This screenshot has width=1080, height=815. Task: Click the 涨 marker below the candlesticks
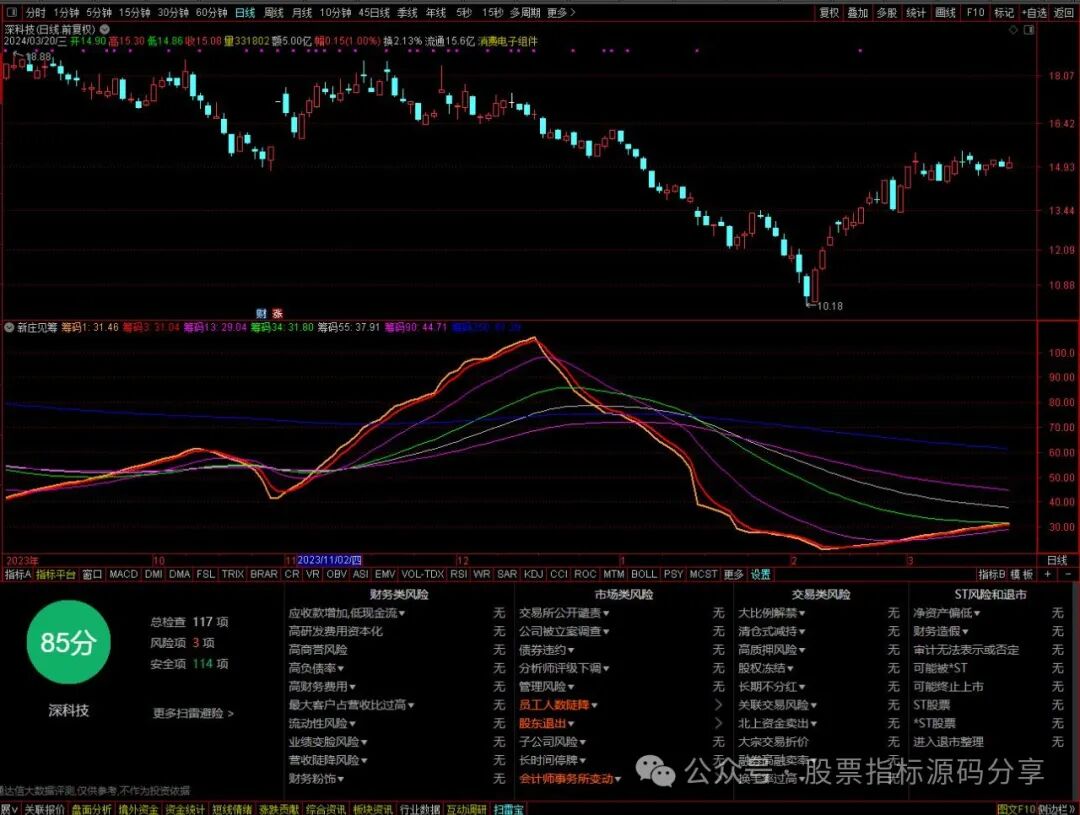tap(277, 313)
